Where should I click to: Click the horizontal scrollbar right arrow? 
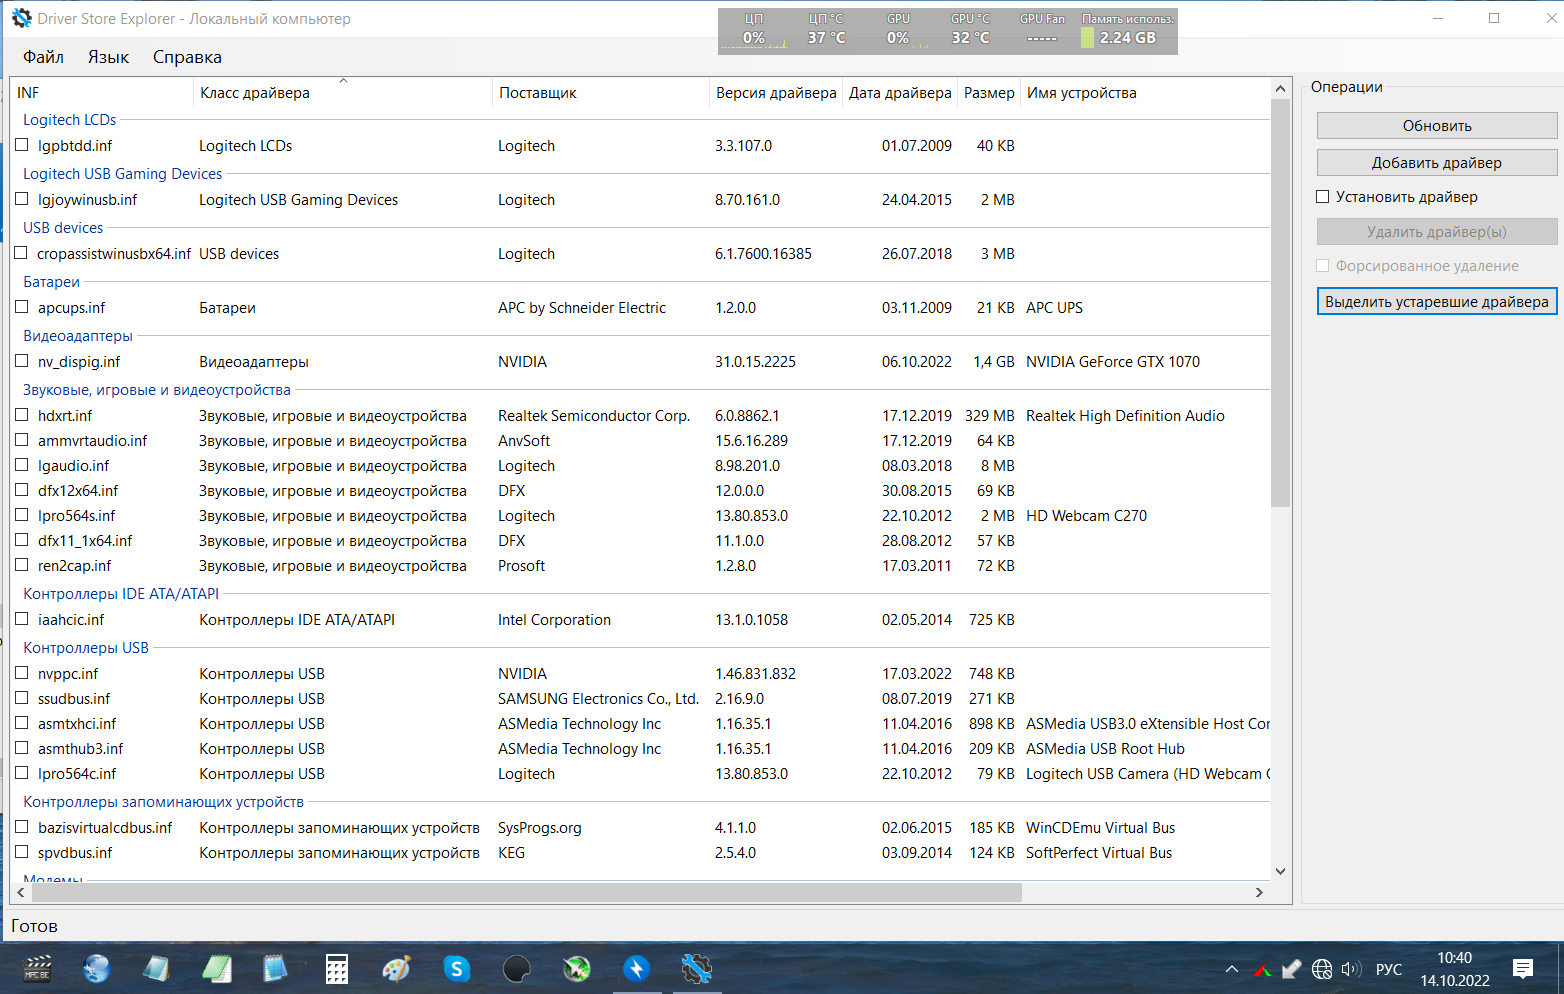pos(1259,892)
